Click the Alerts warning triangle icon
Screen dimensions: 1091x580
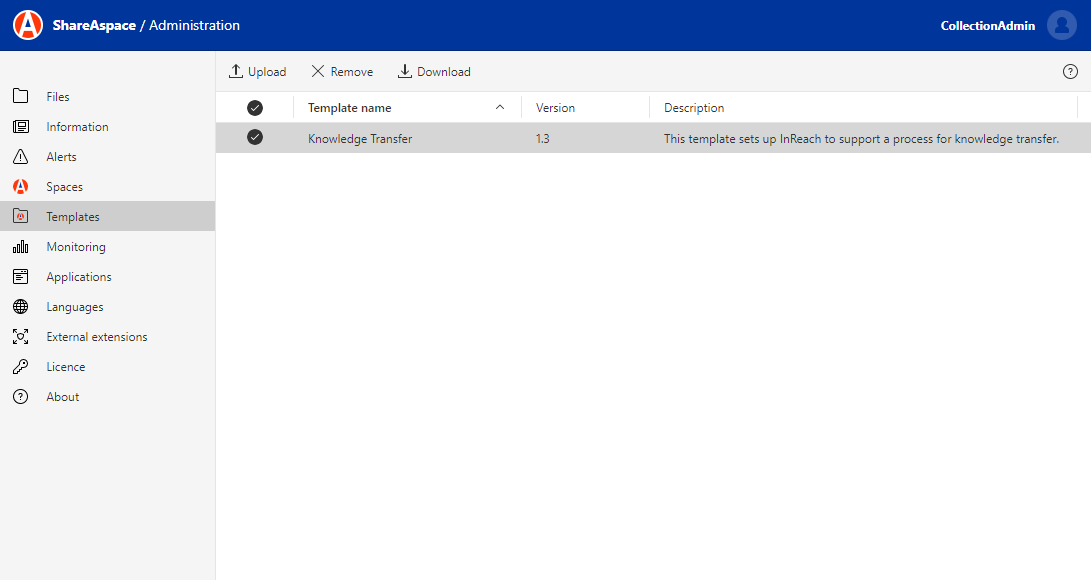coord(20,157)
